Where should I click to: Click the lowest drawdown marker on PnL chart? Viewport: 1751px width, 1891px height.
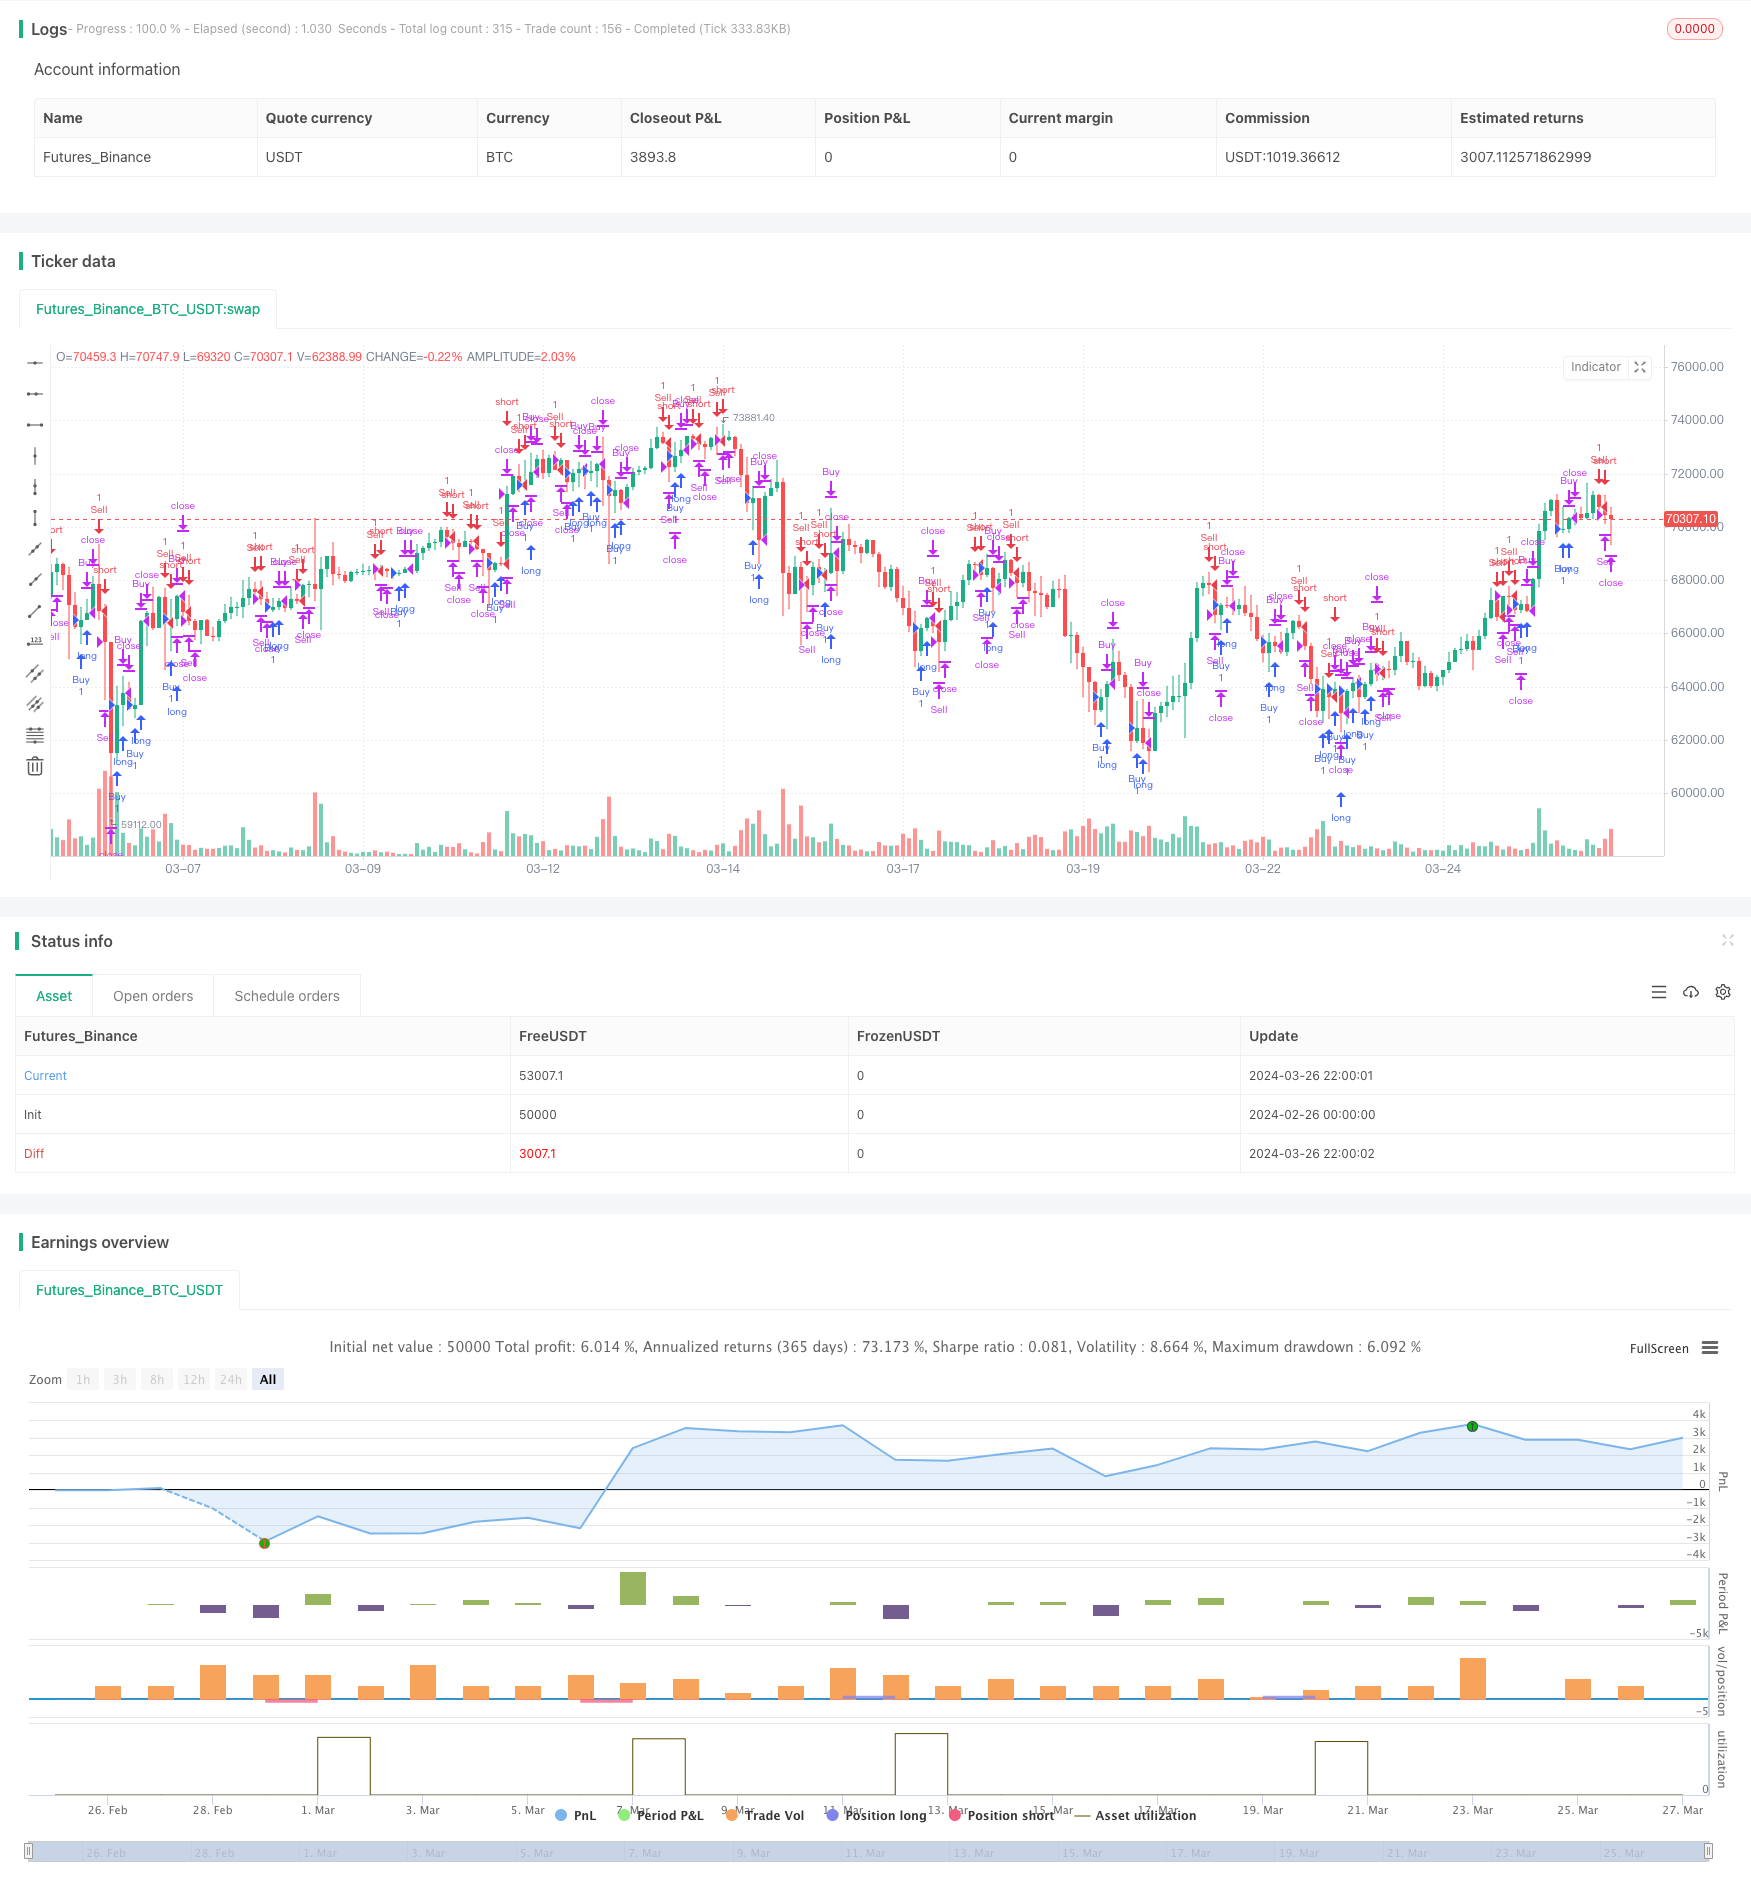pos(264,1543)
